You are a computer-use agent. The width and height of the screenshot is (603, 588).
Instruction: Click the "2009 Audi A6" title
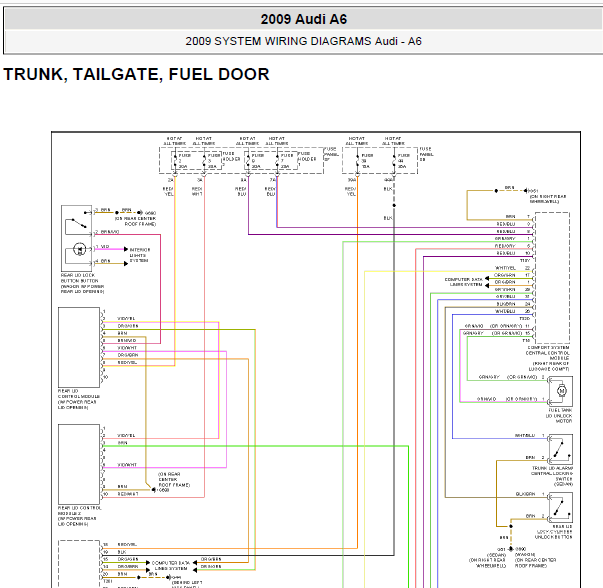tap(303, 19)
